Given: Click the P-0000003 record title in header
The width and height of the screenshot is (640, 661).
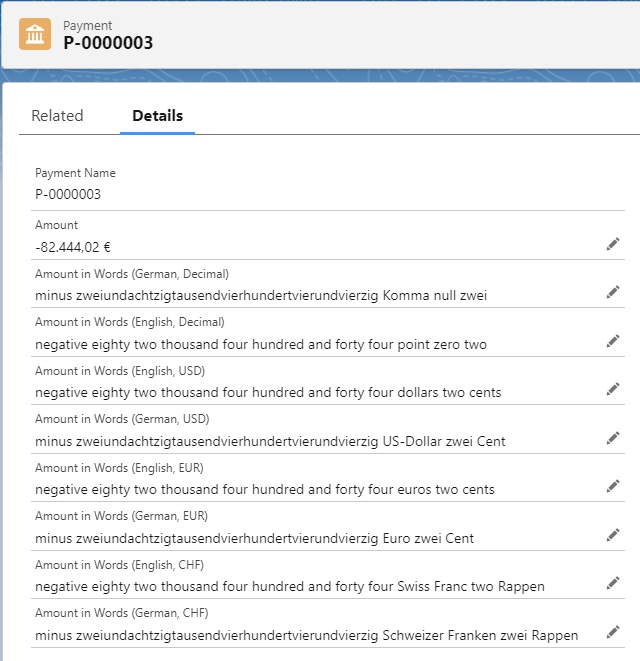Looking at the screenshot, I should 108,43.
